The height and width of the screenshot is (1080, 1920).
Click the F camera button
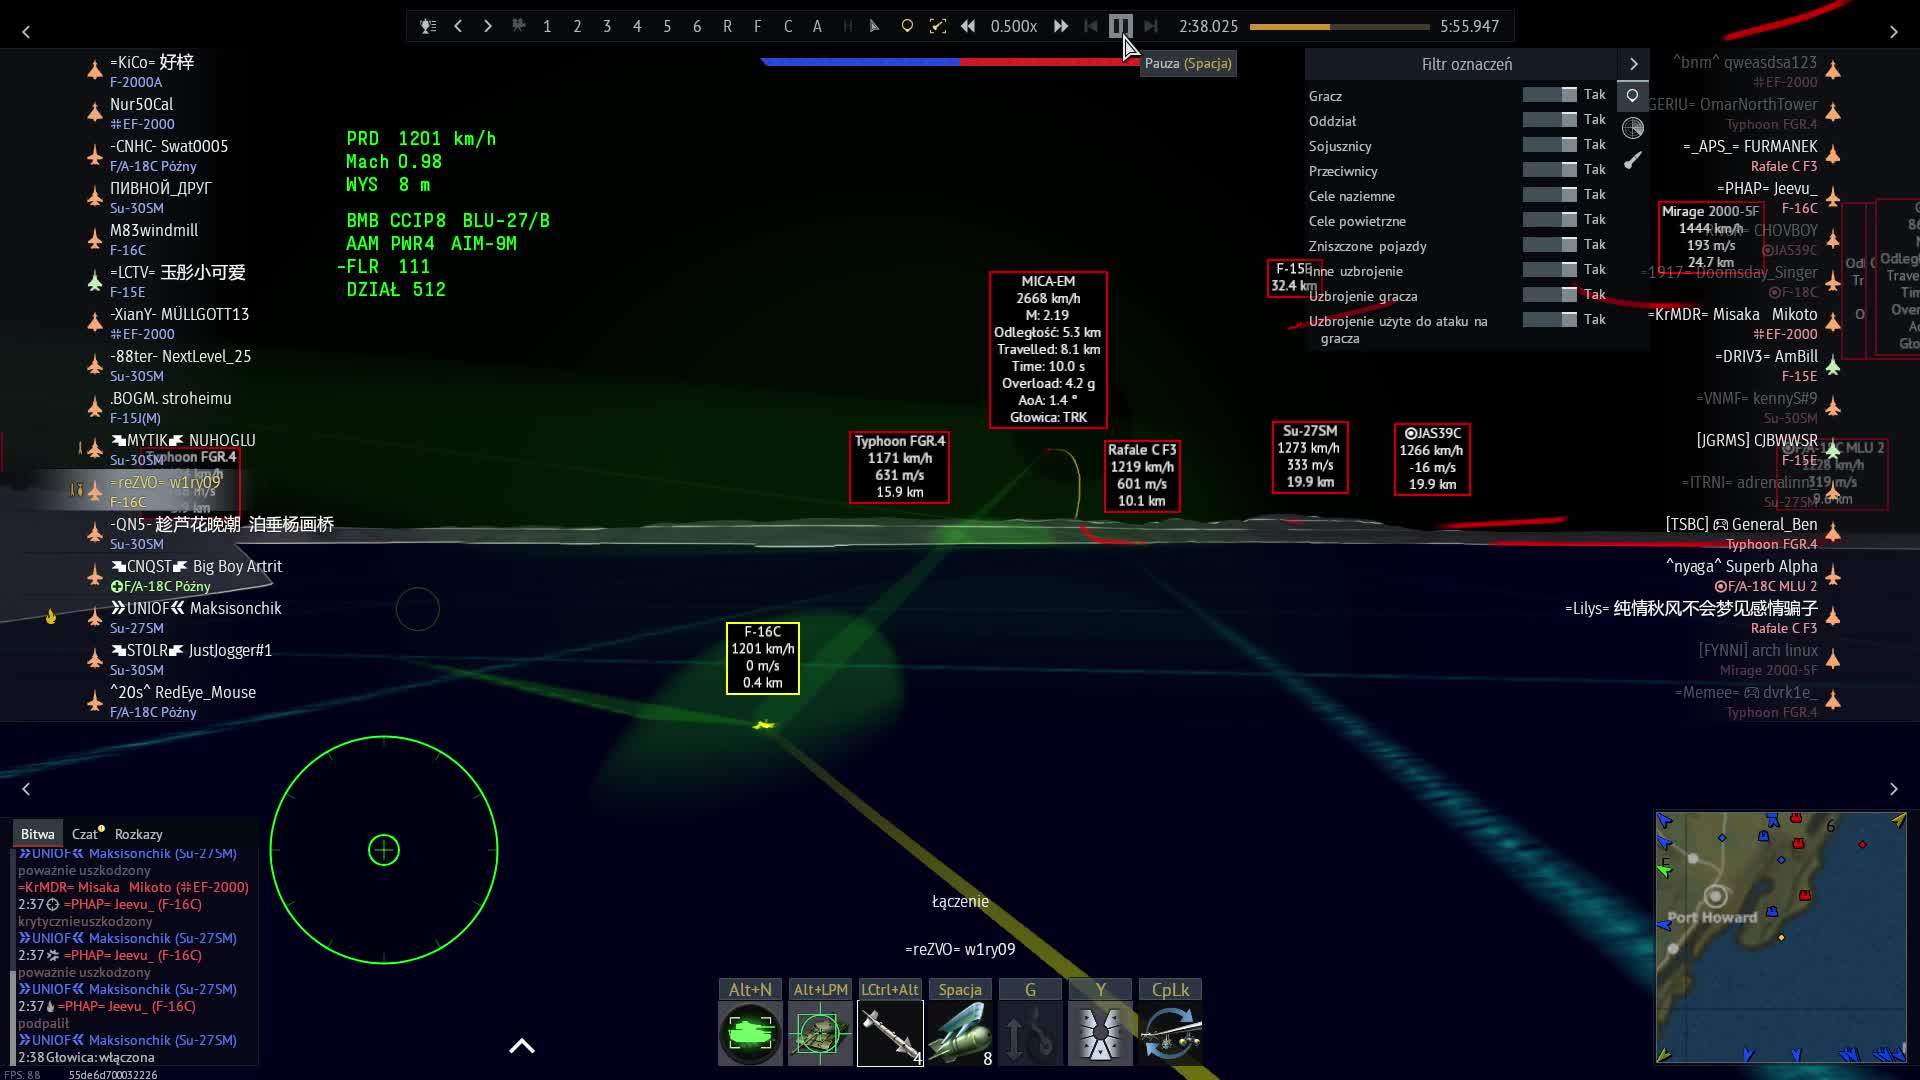pos(757,26)
